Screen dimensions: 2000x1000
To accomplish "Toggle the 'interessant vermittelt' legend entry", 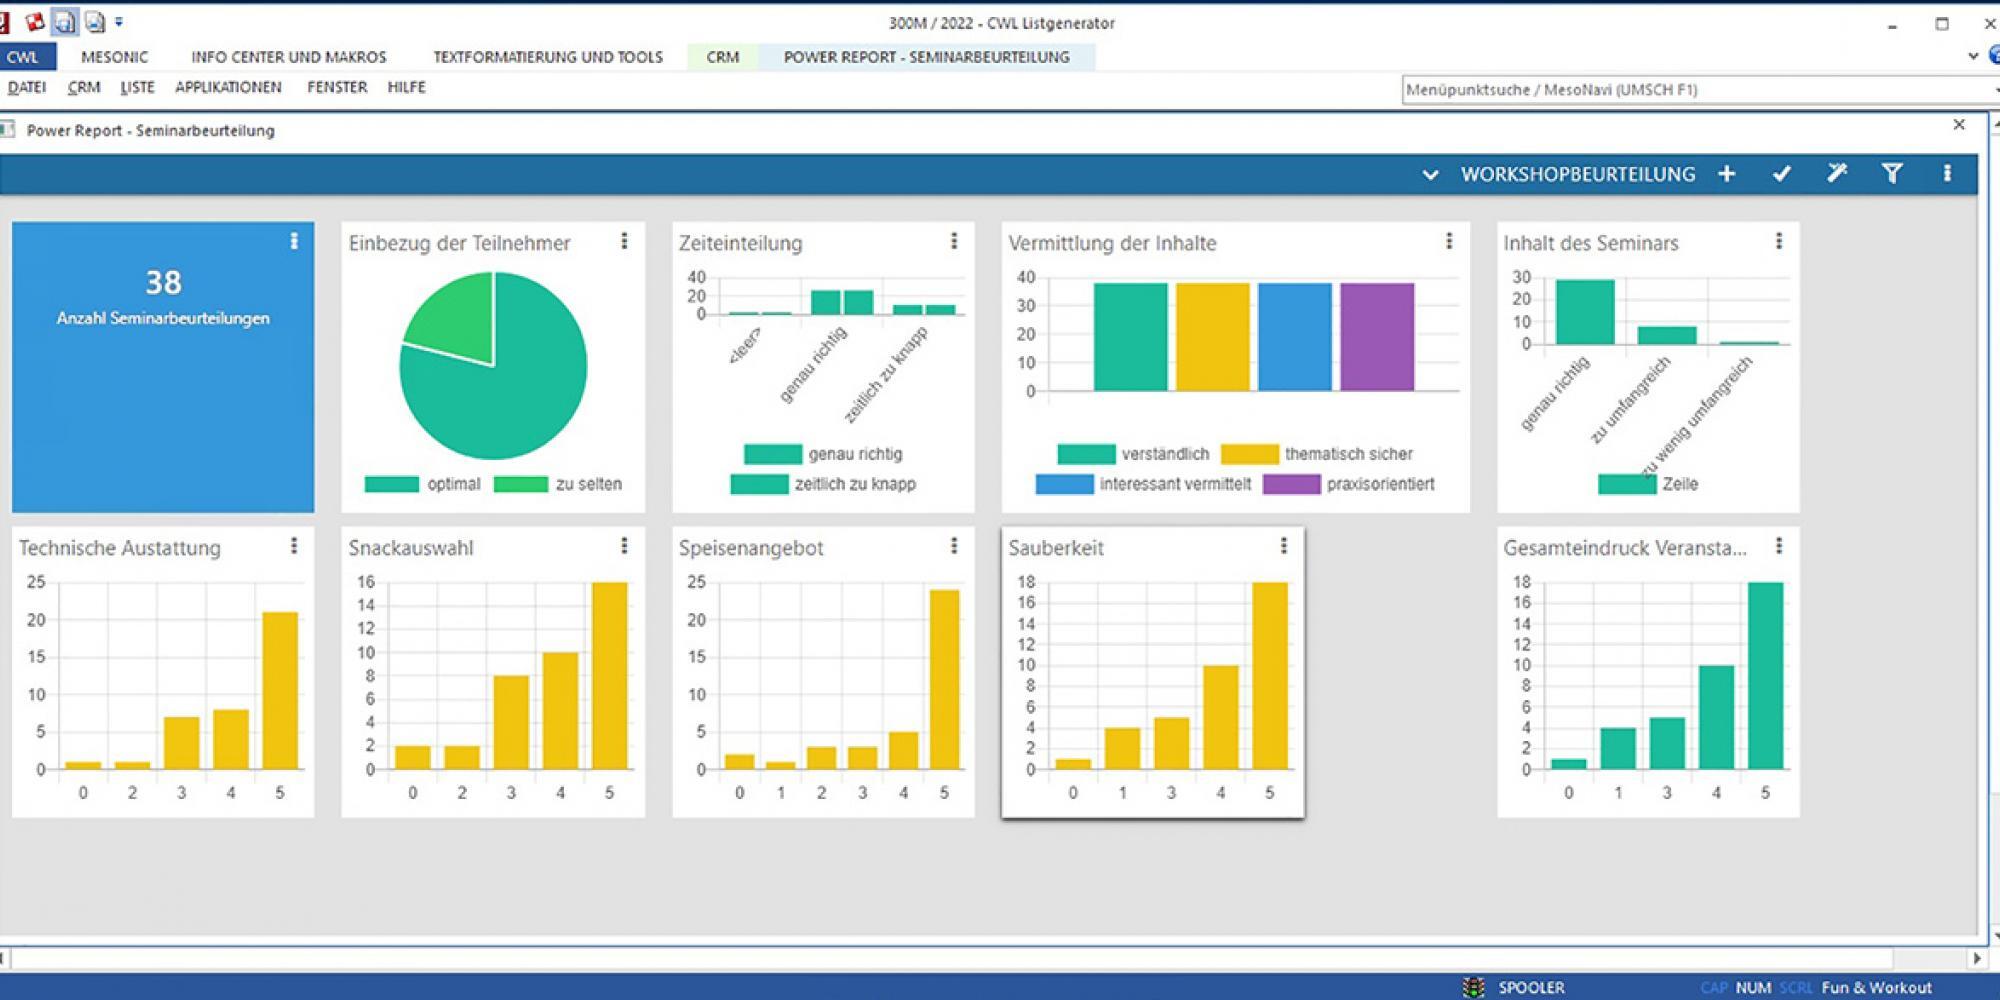I will point(1143,484).
